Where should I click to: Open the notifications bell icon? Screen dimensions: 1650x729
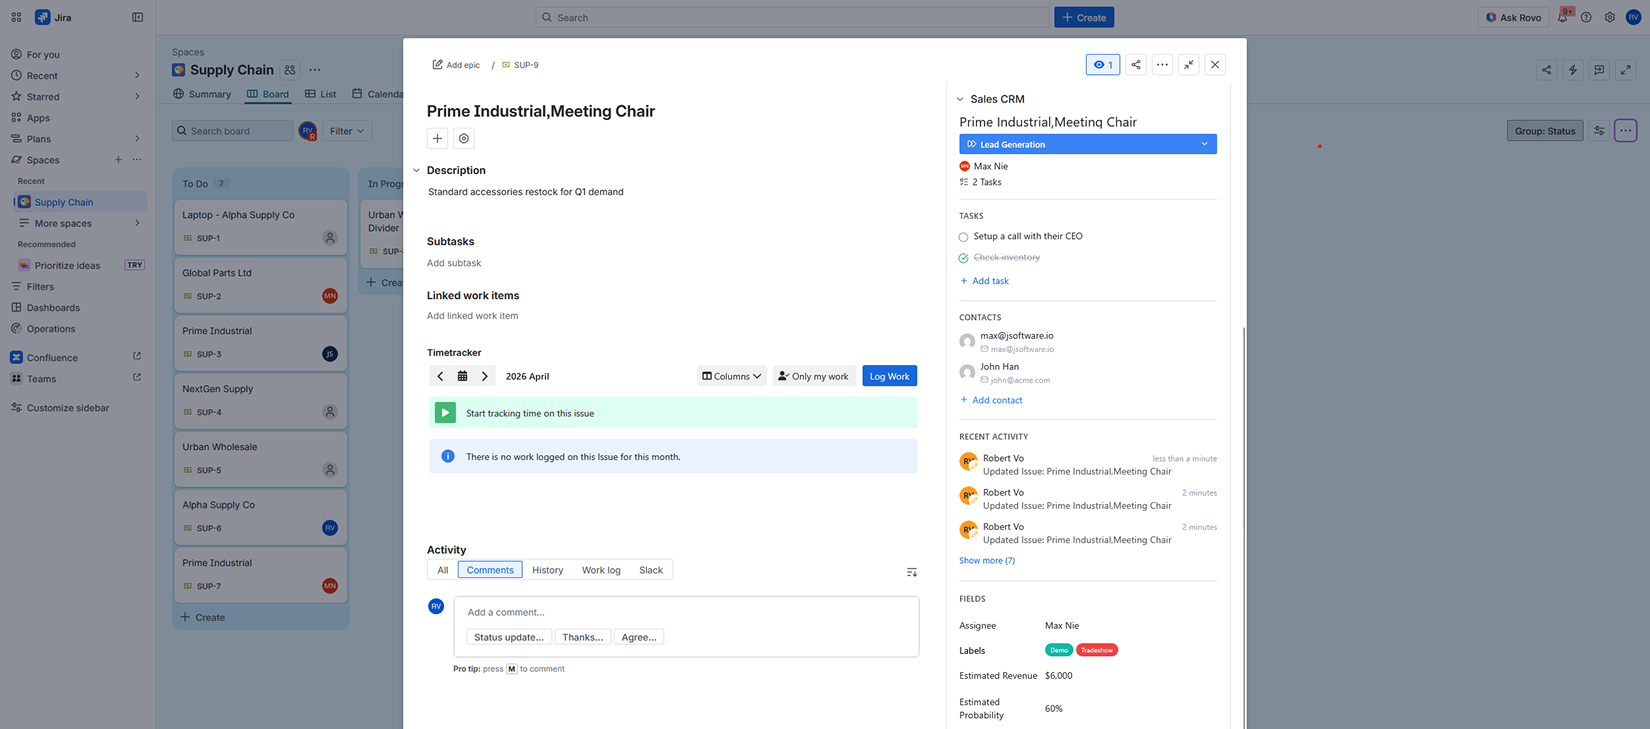[1562, 17]
